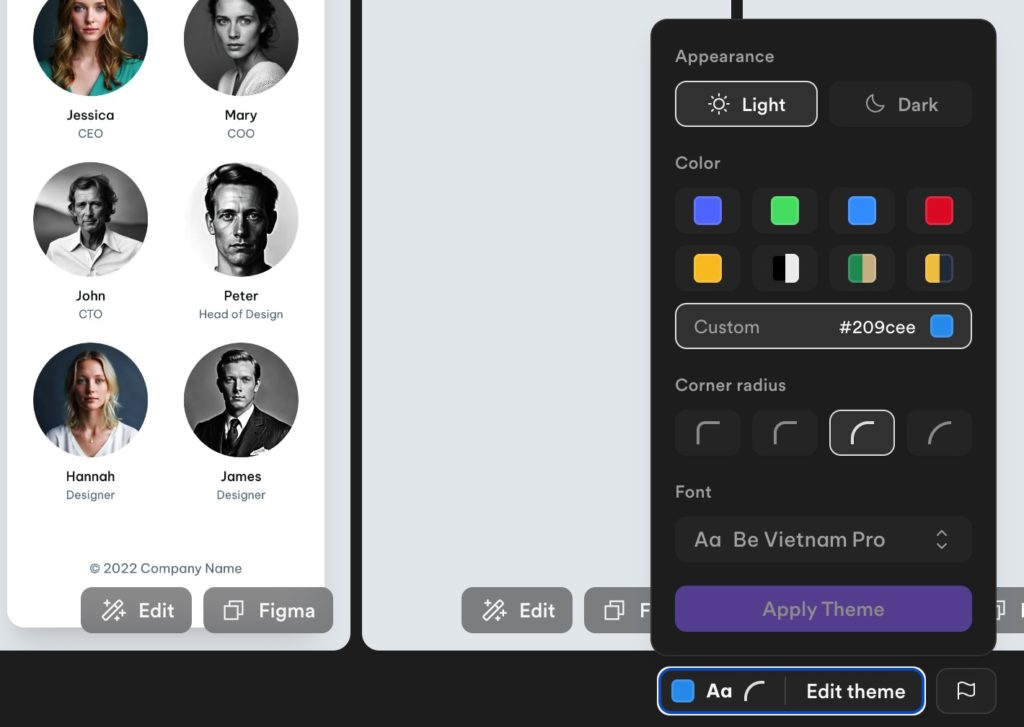Viewport: 1024px width, 727px height.
Task: Click Edit button on the middle screen
Action: pos(517,610)
